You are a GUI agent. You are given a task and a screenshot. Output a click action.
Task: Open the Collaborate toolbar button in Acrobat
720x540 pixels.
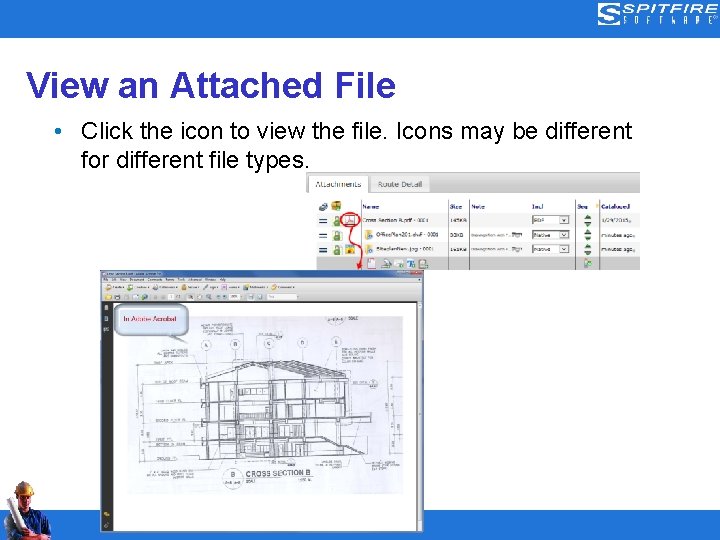coord(165,287)
